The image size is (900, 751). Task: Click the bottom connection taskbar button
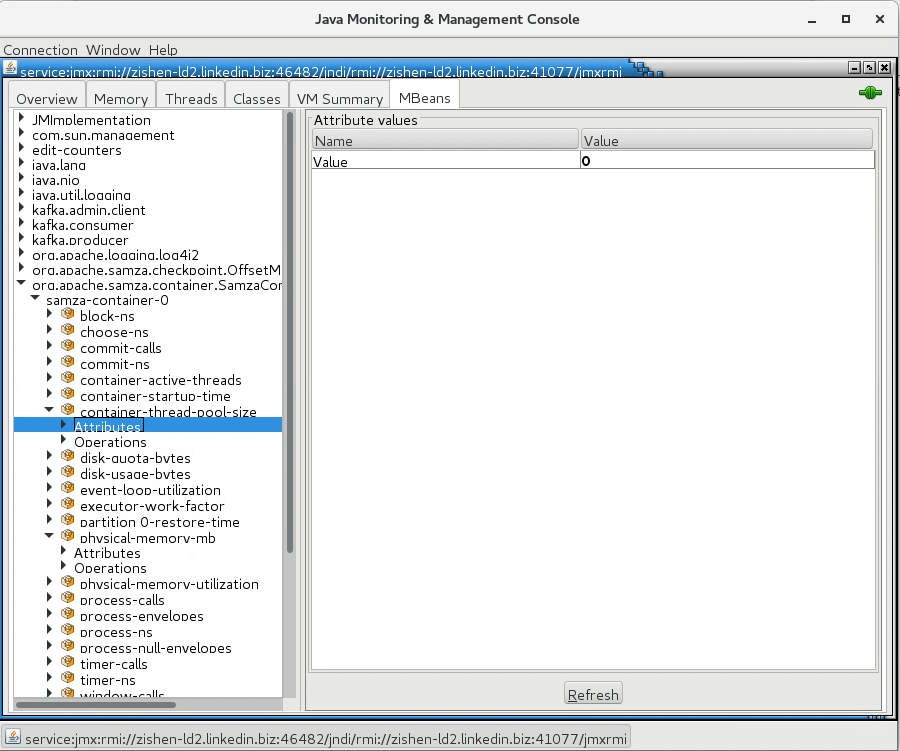317,737
